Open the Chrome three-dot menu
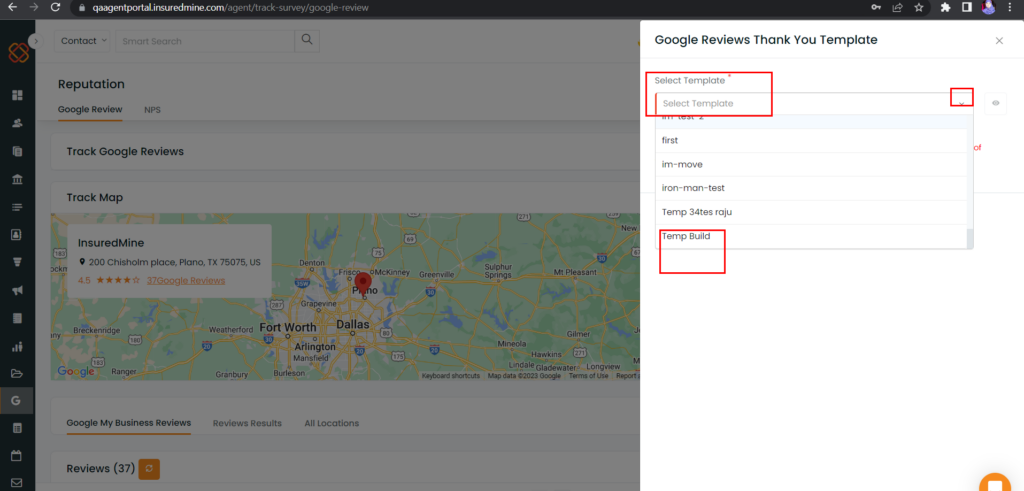 tap(1011, 7)
